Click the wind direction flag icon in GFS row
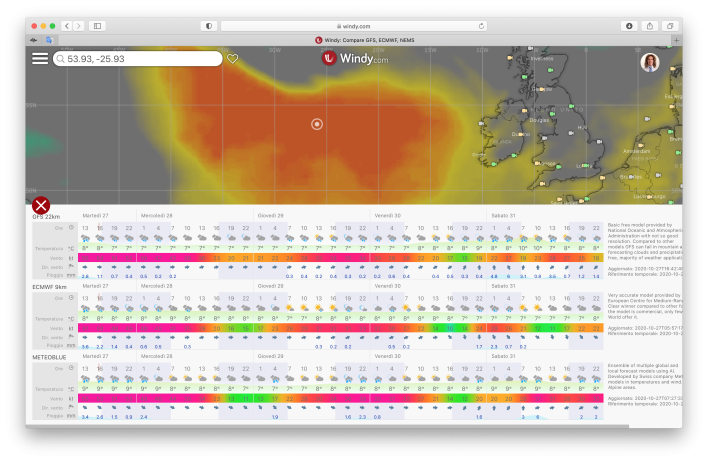This screenshot has height=462, width=708. (x=71, y=267)
